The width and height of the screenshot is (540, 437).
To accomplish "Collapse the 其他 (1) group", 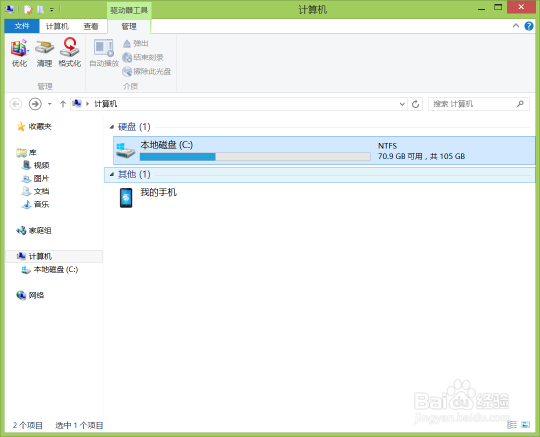I will click(112, 175).
